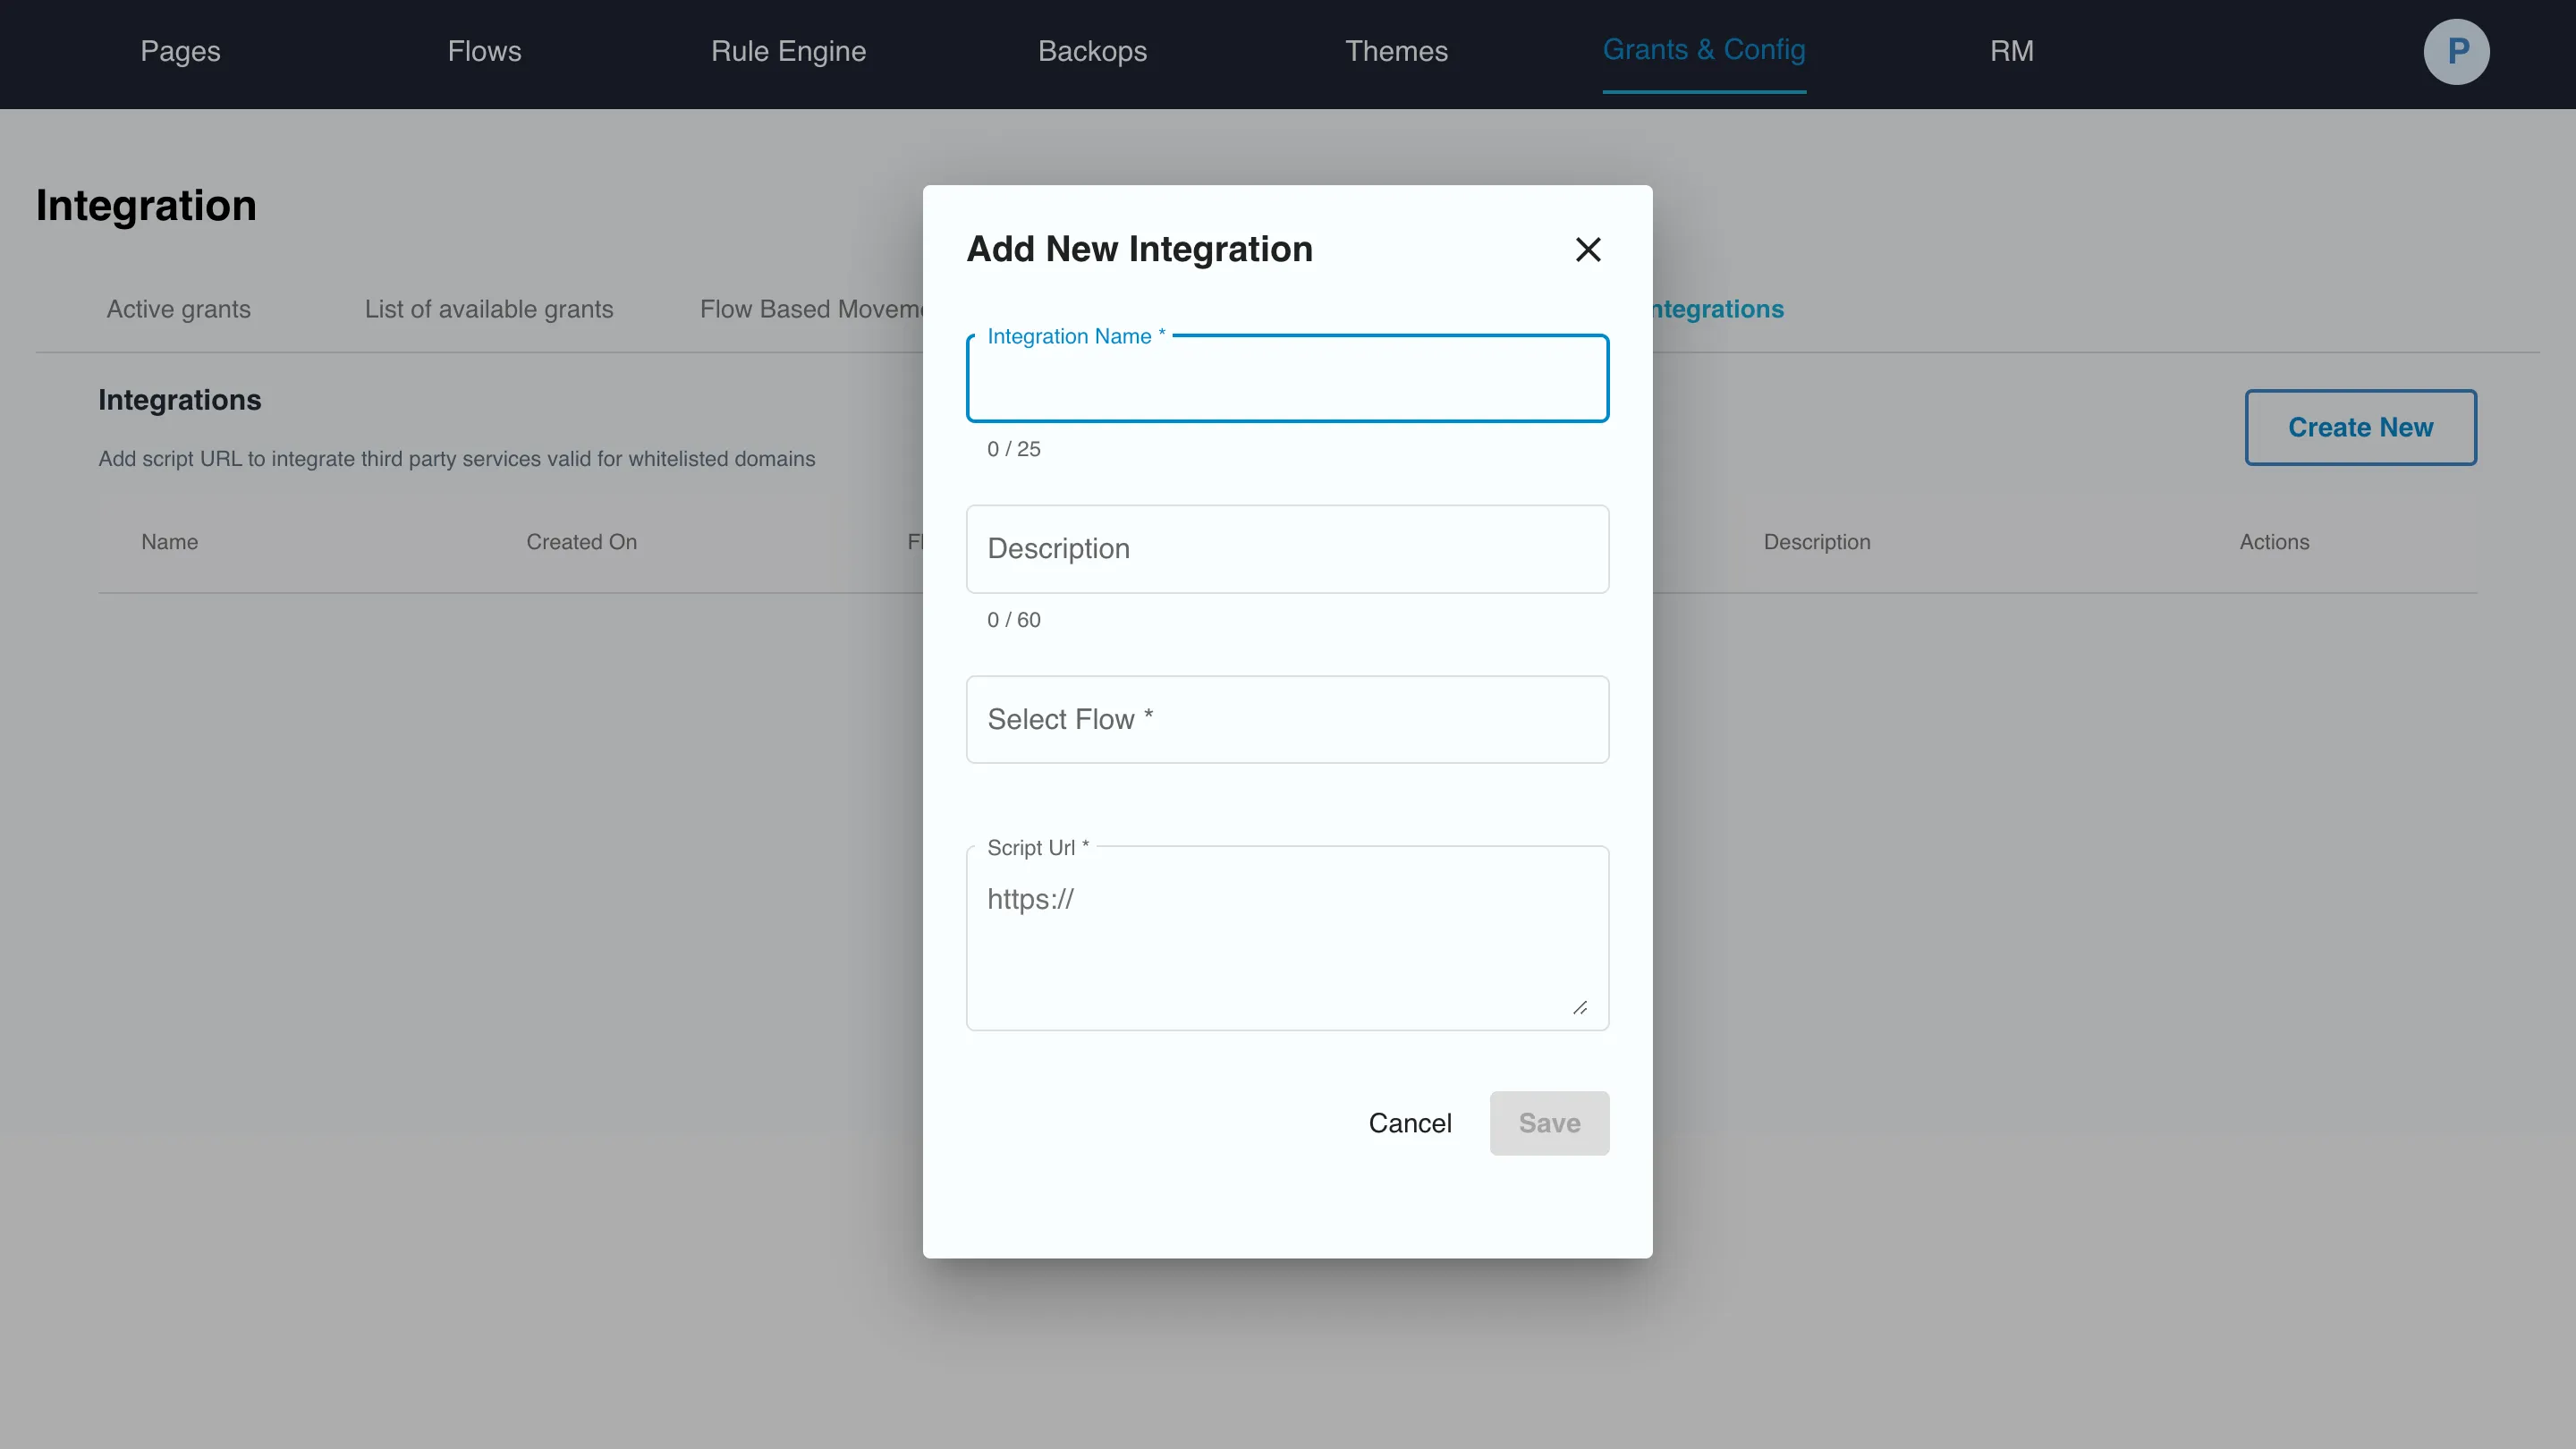
Task: Click the Description column header in table
Action: tap(1817, 542)
